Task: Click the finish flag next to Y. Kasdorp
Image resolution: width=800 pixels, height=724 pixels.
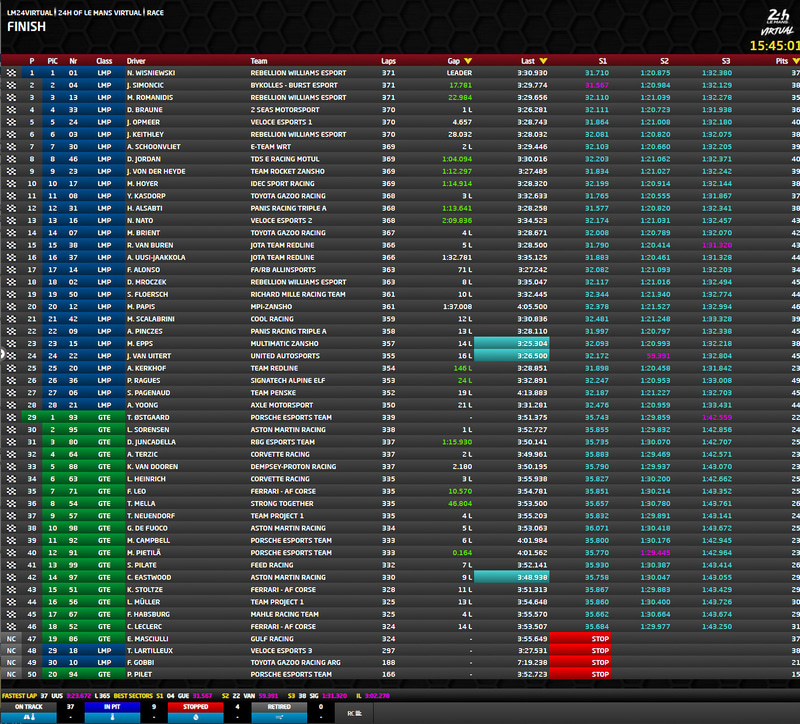Action: point(11,196)
